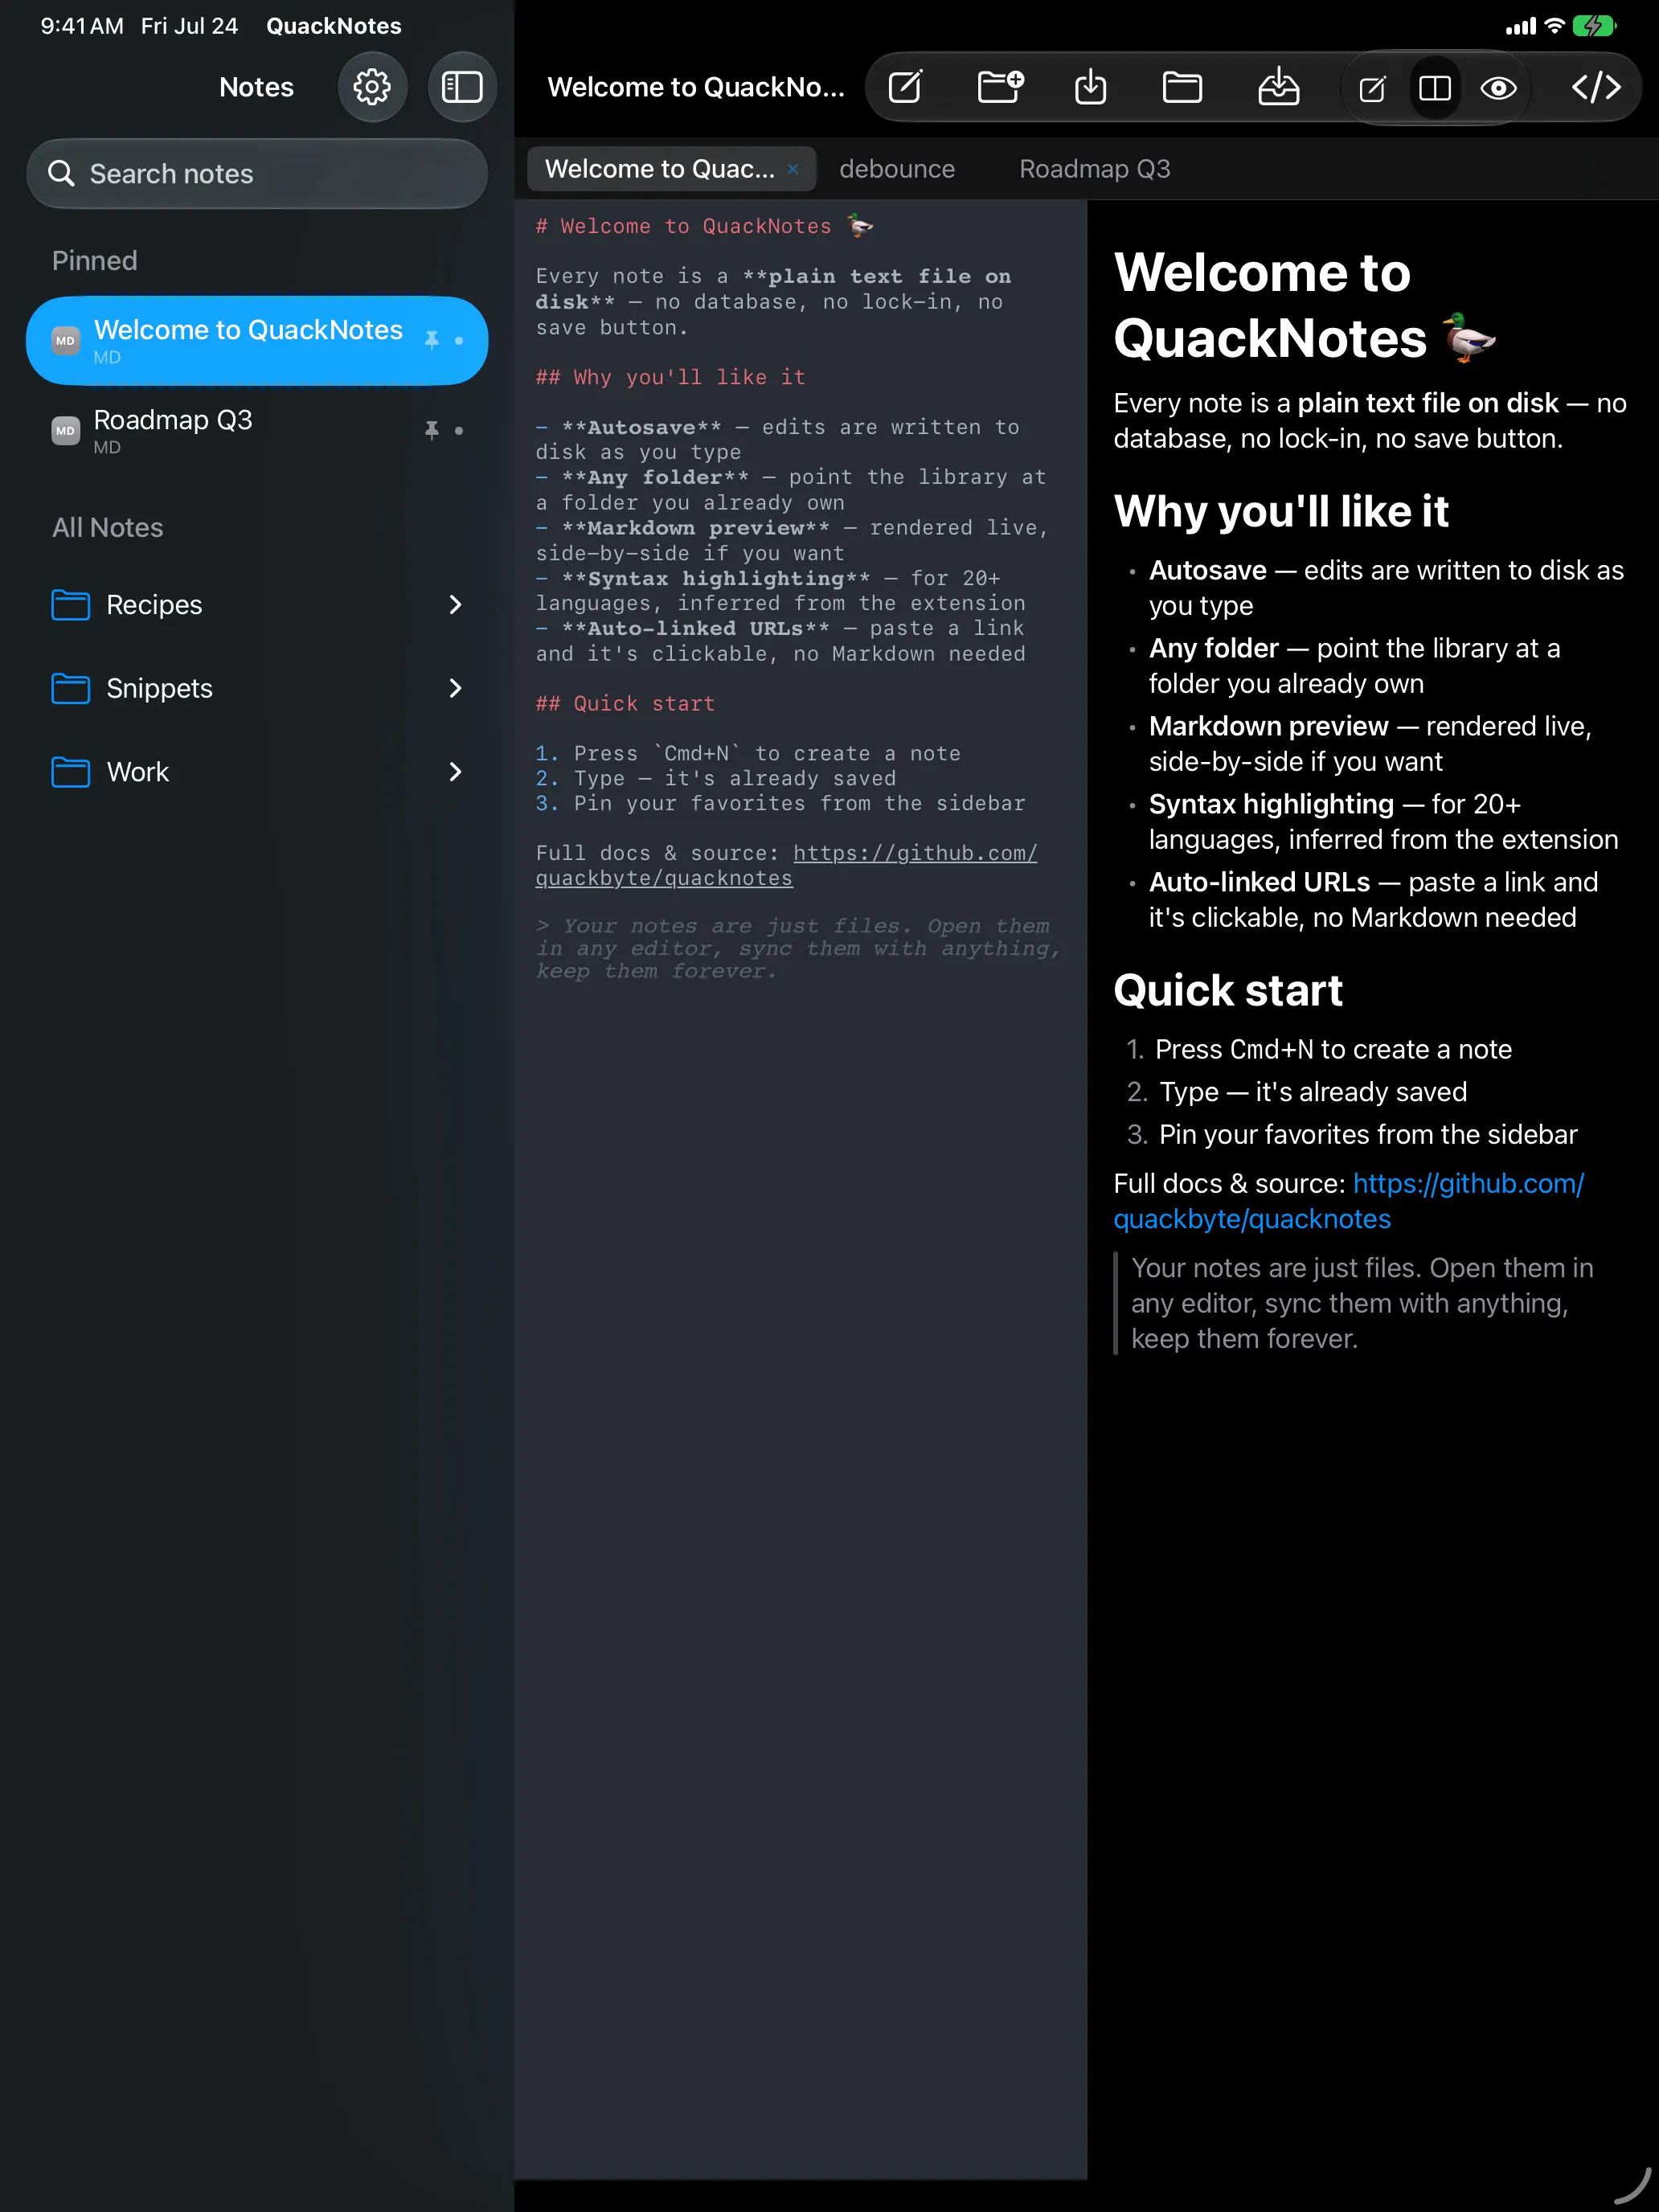Click the Snippets folder icon
The height and width of the screenshot is (2212, 1659).
(71, 689)
